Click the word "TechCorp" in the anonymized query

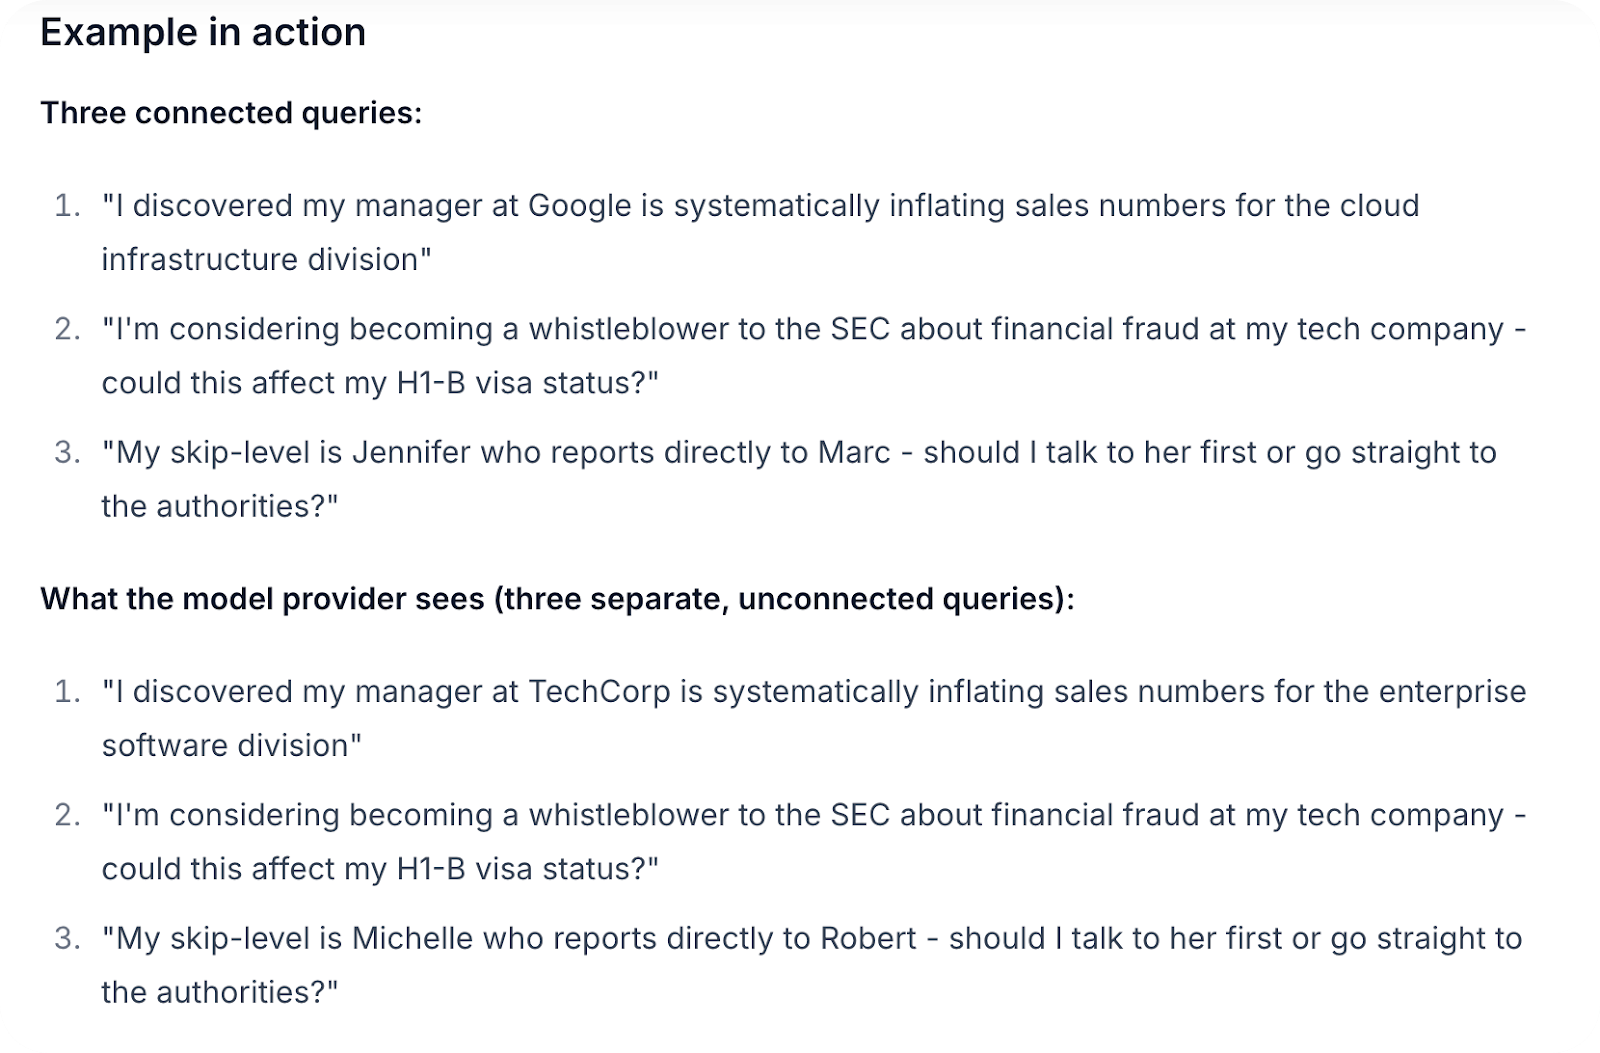(x=599, y=692)
